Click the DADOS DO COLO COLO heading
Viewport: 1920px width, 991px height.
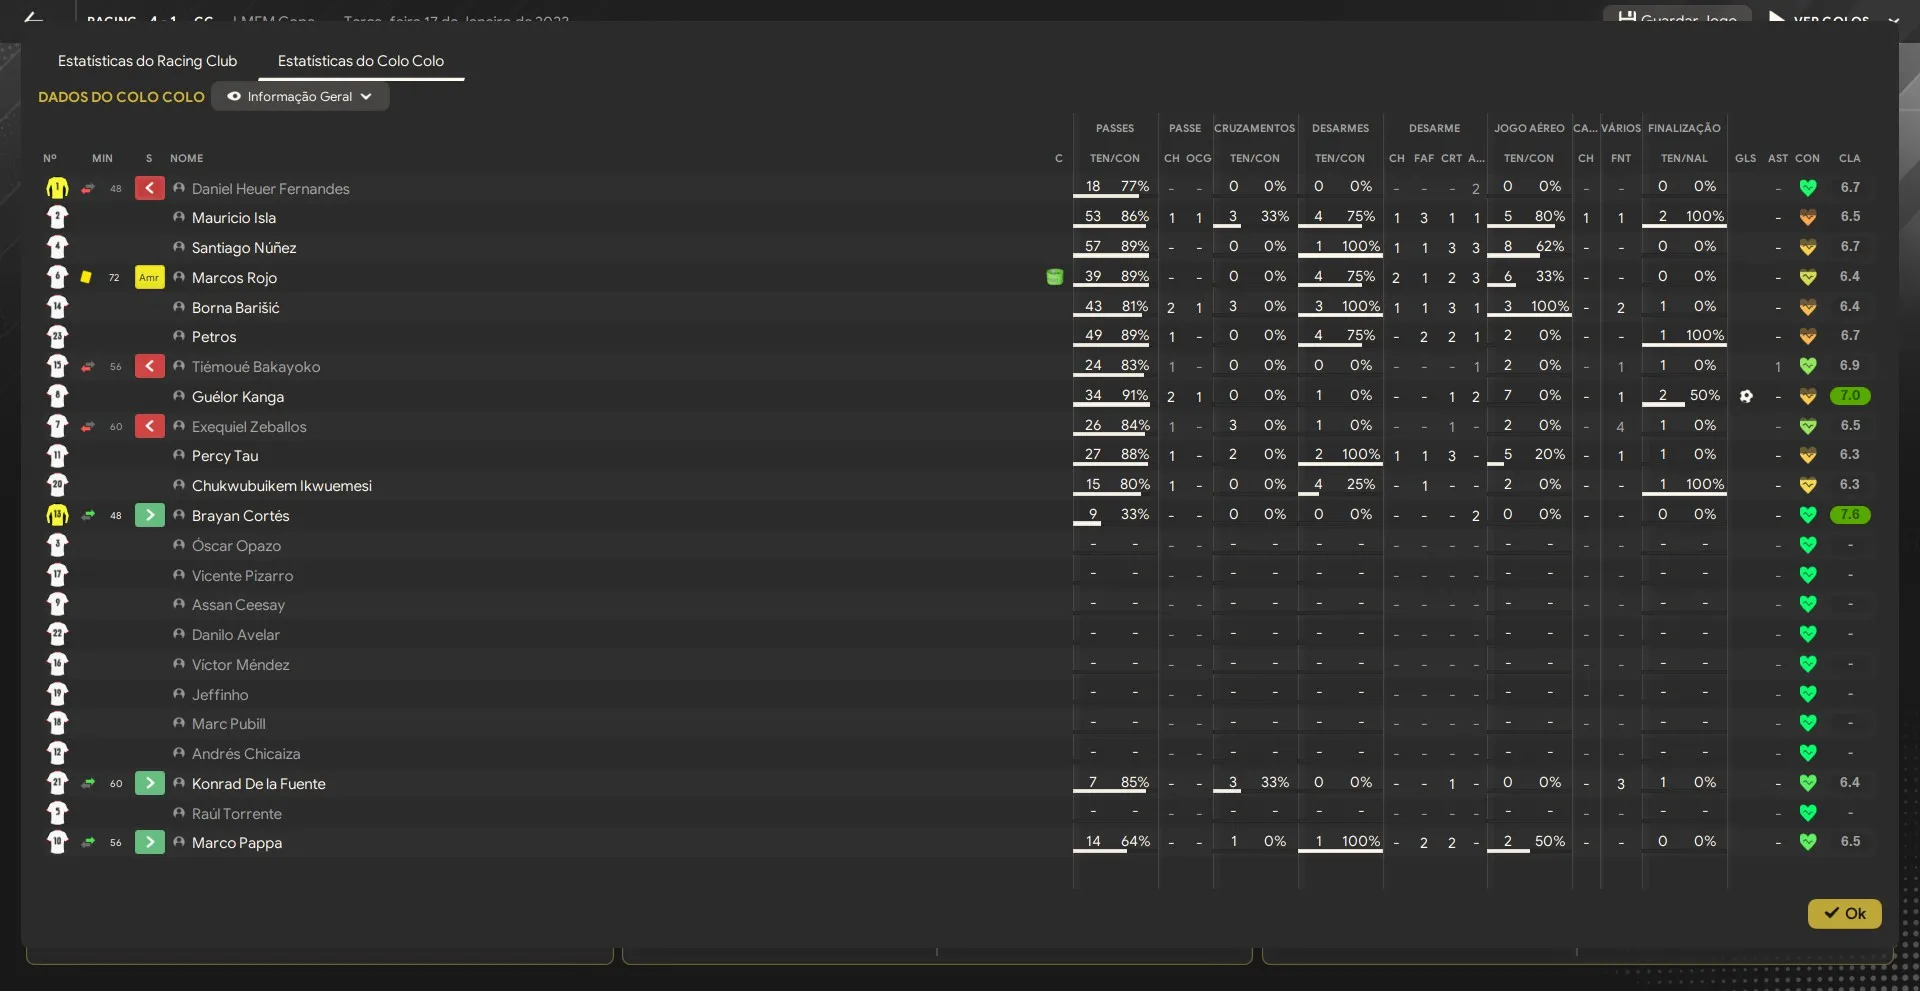point(121,97)
